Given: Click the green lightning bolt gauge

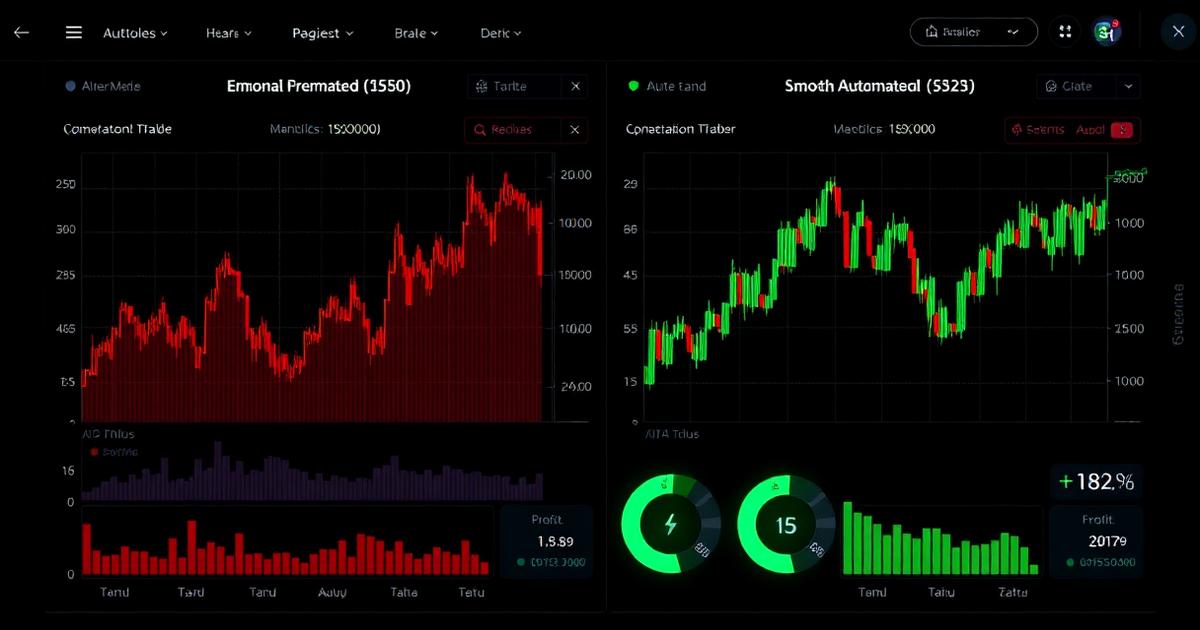Looking at the screenshot, I should click(671, 524).
